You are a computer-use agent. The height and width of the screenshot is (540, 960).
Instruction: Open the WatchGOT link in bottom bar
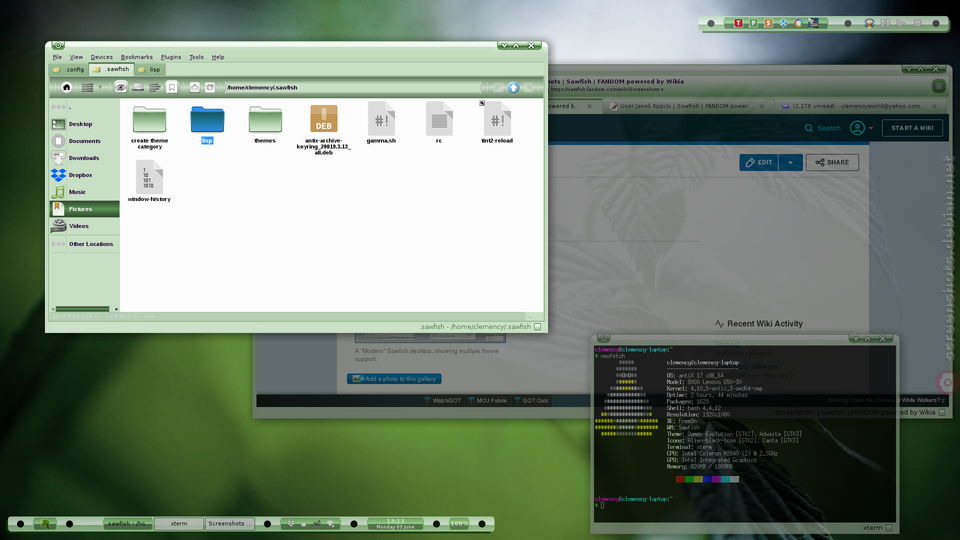point(443,400)
